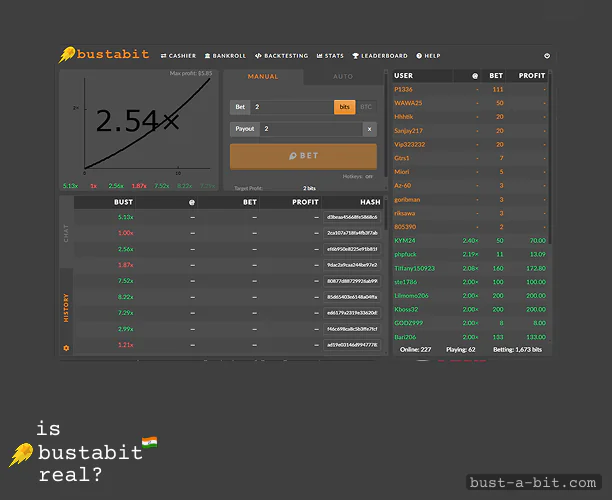This screenshot has height=500, width=612.
Task: Open the History side tab
Action: (66, 308)
